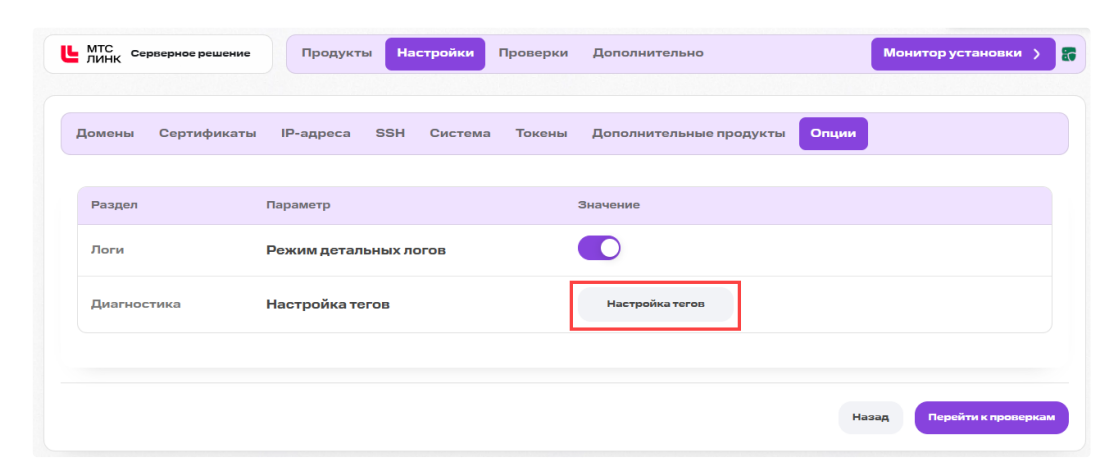
Task: Click the green icon beside Монитор установки
Action: [1068, 54]
